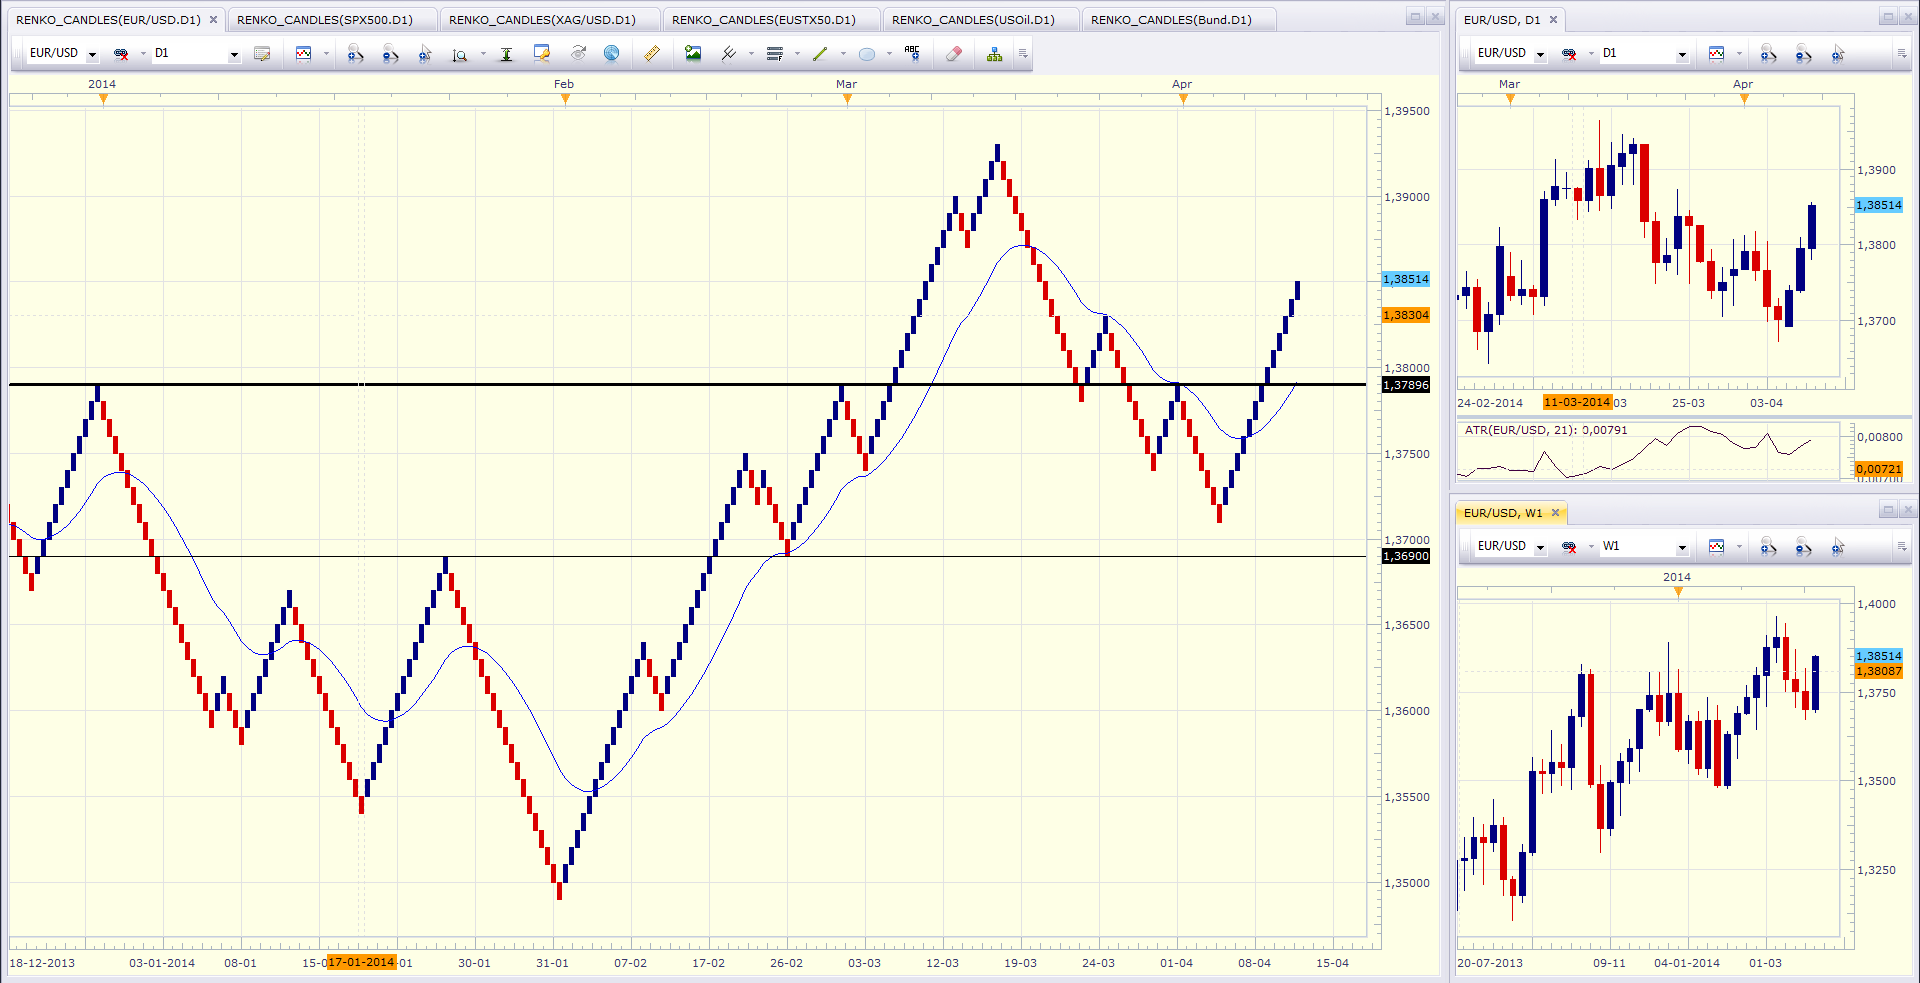Select the zoom-area magnifier tool
This screenshot has width=1920, height=983.
point(460,54)
